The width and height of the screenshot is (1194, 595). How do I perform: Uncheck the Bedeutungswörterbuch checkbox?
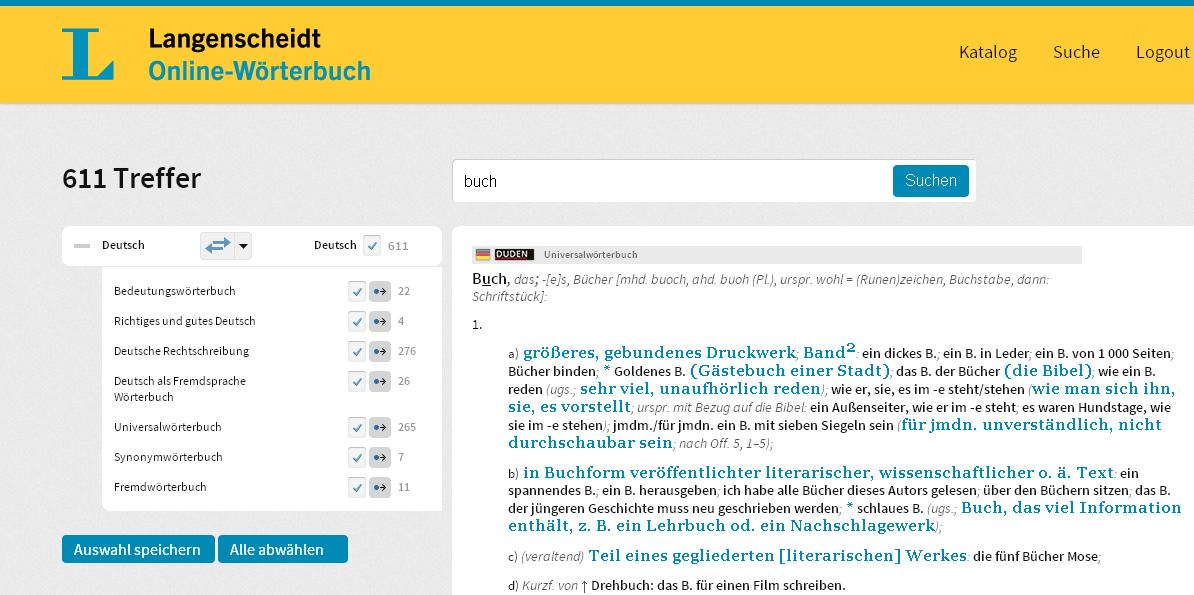click(x=357, y=291)
